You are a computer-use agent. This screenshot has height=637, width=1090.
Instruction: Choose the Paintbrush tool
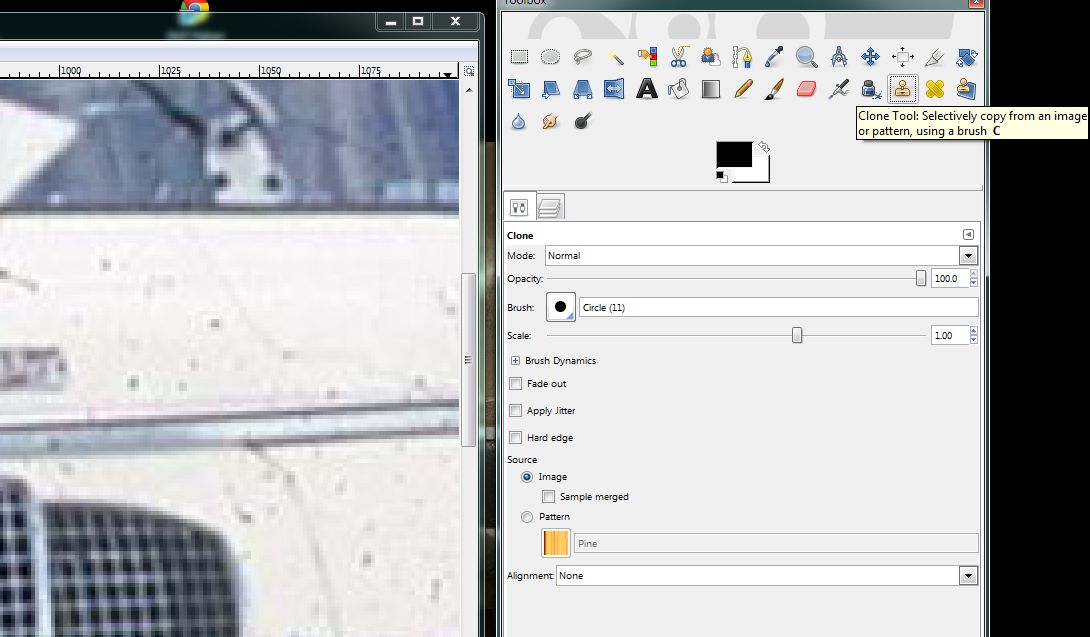pos(774,89)
